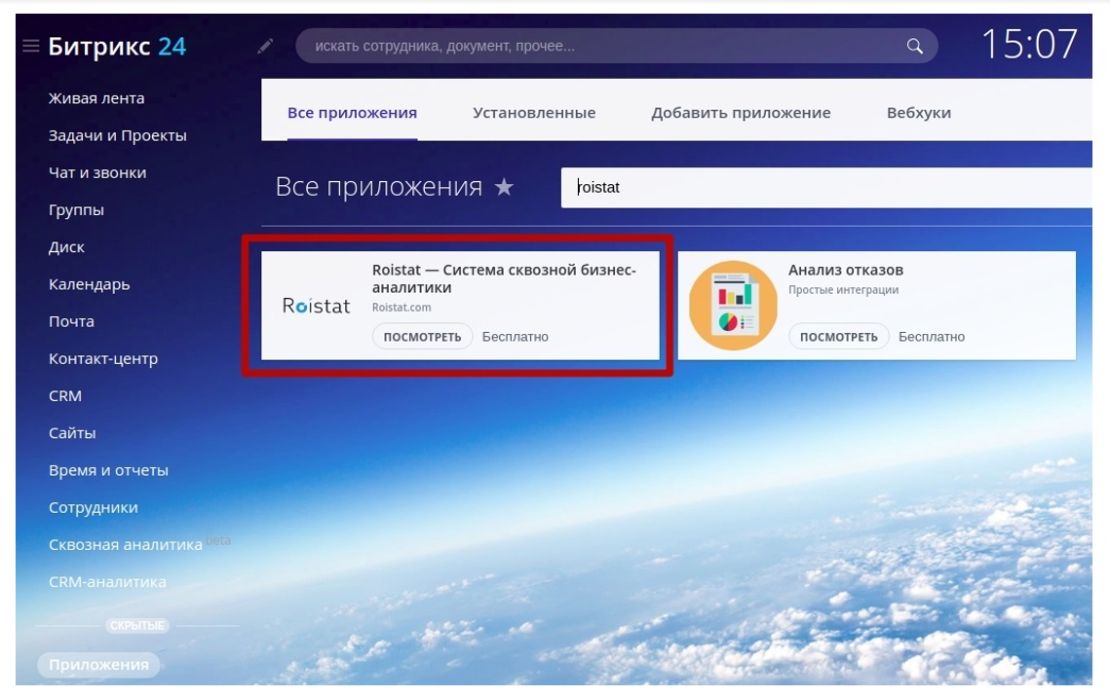
Task: Open Почта in the sidebar
Action: (x=71, y=321)
